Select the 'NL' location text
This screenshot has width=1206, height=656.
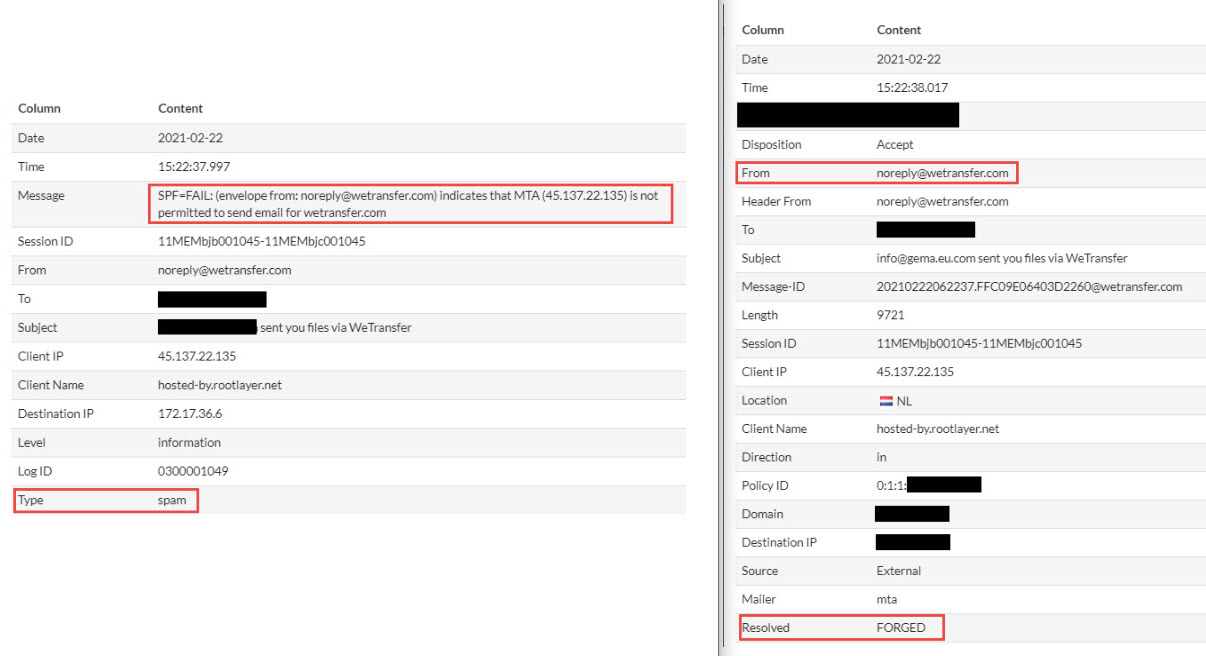click(x=905, y=401)
